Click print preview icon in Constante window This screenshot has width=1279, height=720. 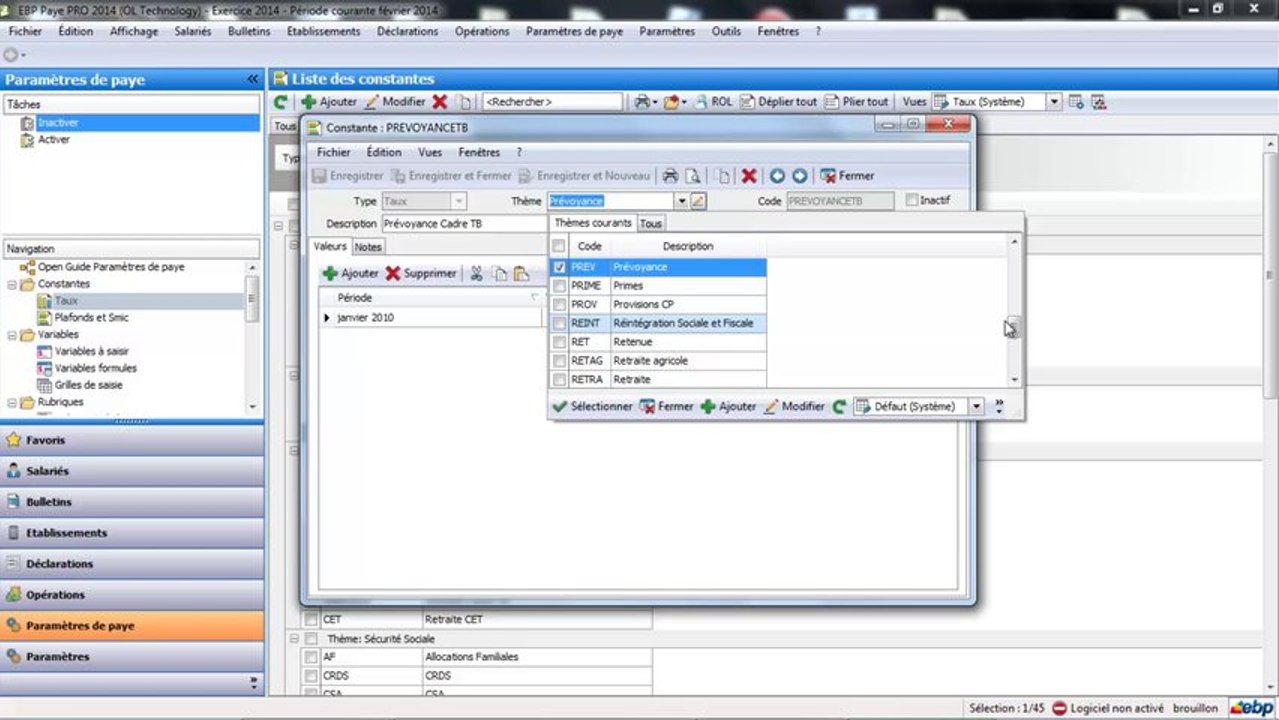click(692, 176)
